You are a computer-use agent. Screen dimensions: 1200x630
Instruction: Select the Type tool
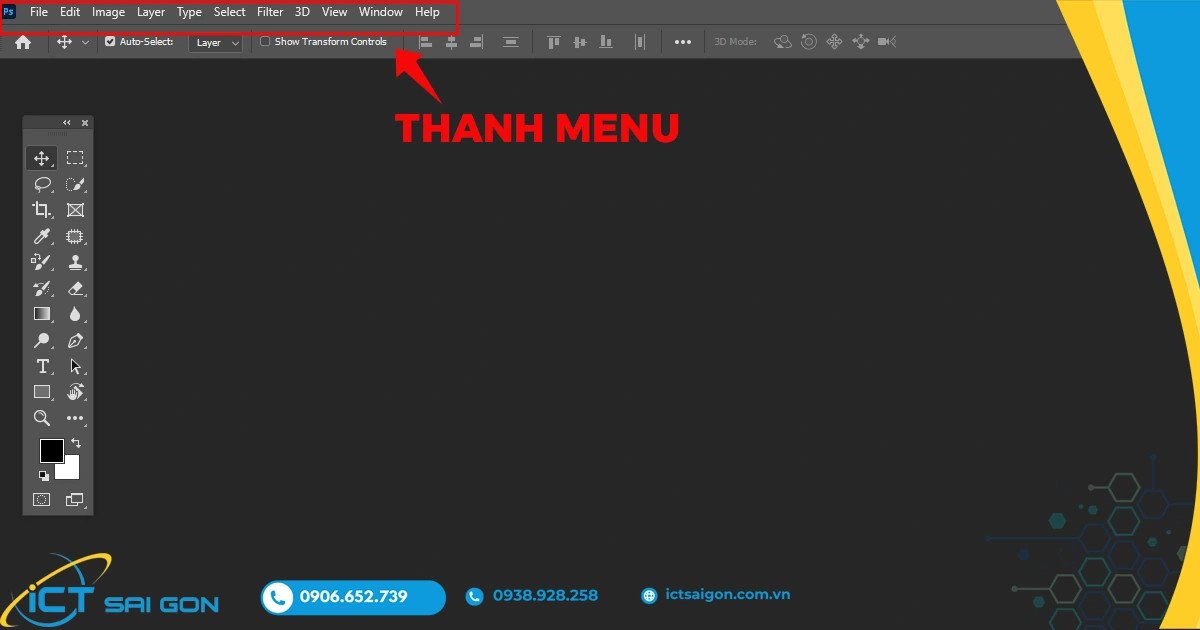point(42,366)
